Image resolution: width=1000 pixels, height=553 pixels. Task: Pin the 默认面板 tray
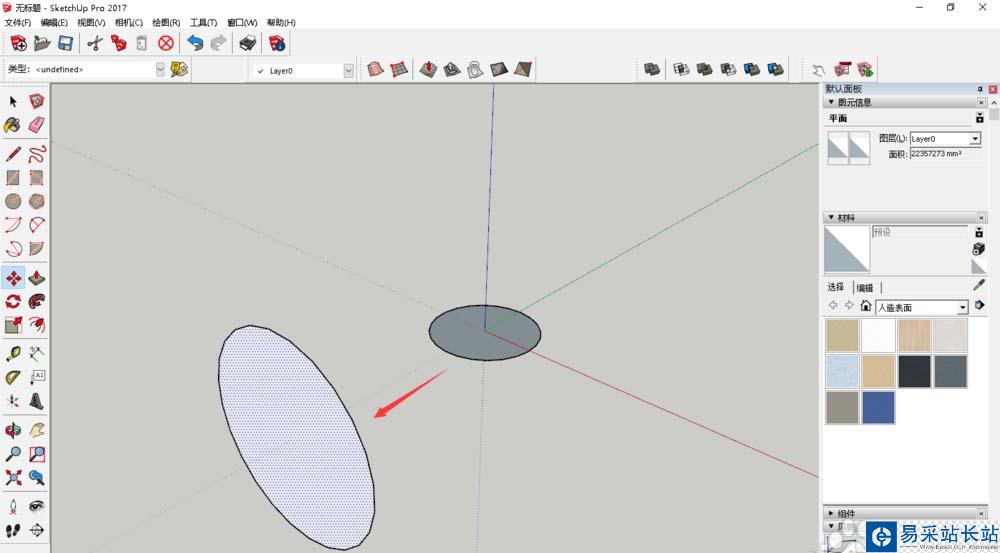pos(980,89)
